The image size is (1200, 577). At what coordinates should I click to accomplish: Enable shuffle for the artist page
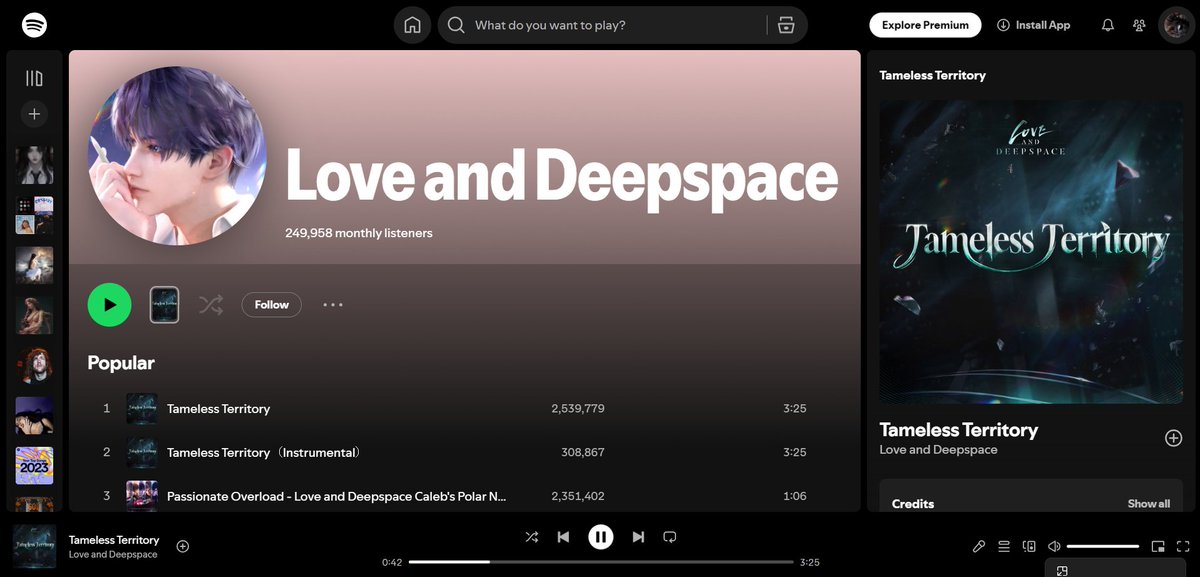click(210, 305)
